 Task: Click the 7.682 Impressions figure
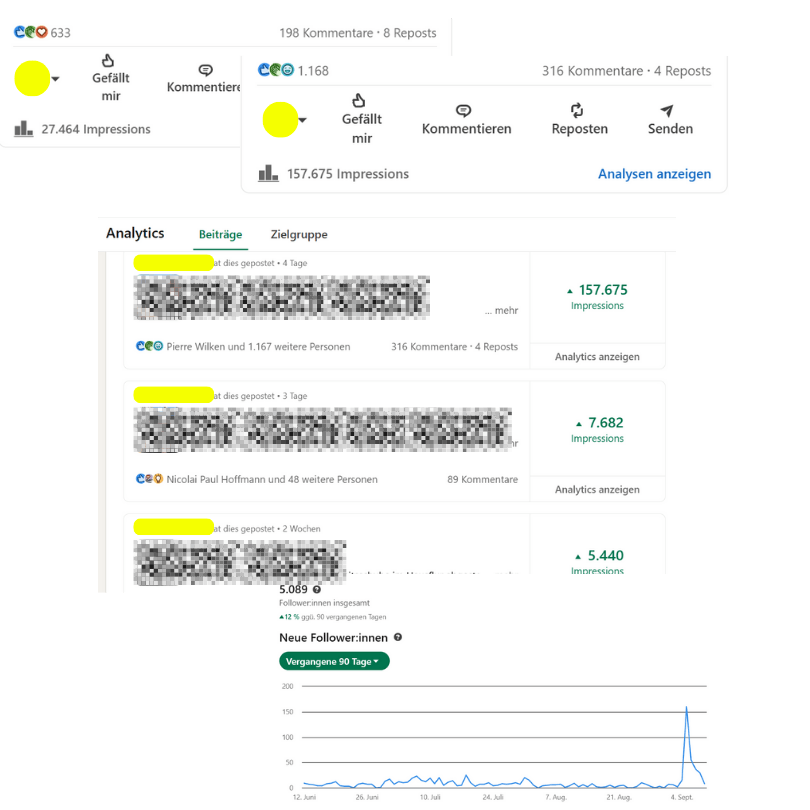point(598,429)
